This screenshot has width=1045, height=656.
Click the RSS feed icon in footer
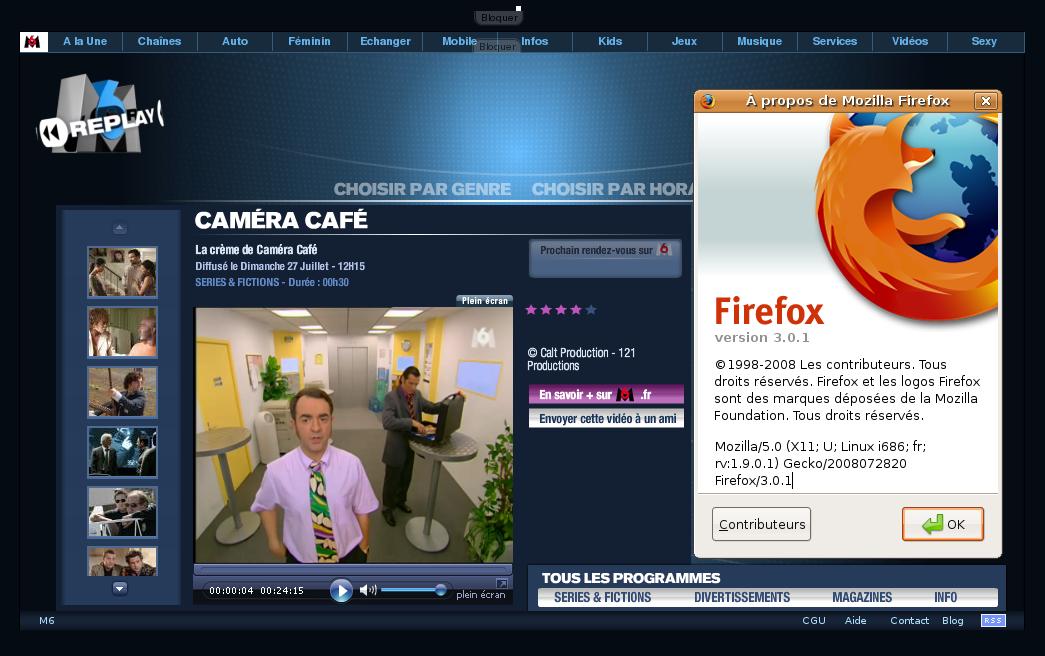coord(993,621)
